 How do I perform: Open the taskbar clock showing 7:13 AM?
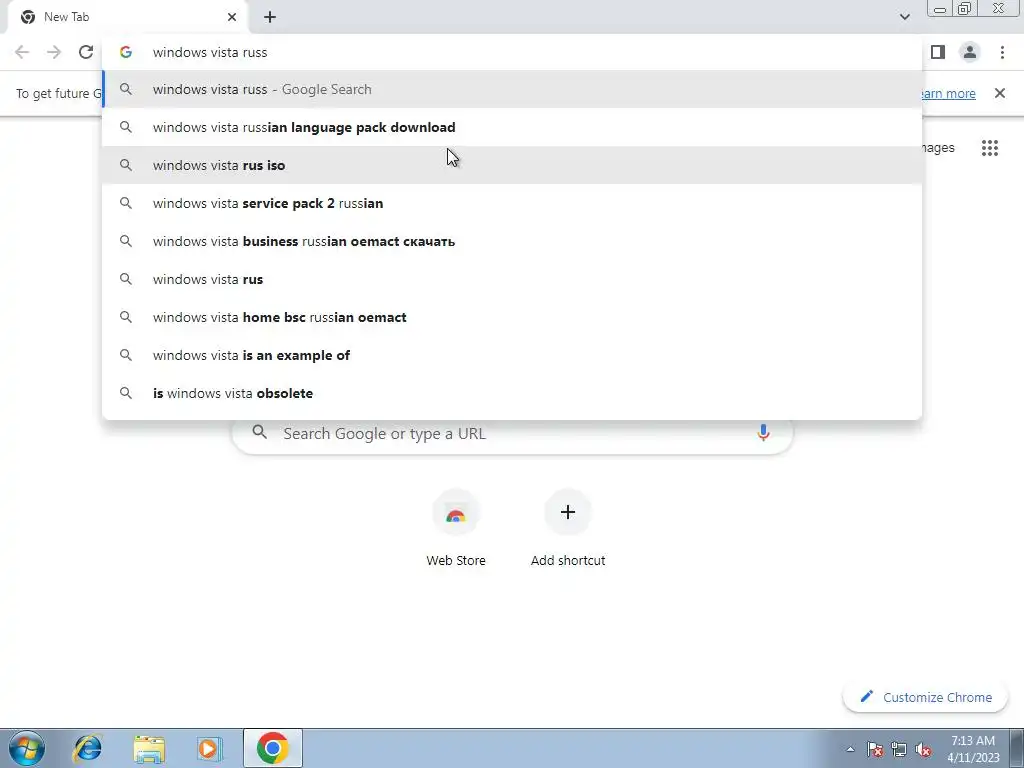973,749
